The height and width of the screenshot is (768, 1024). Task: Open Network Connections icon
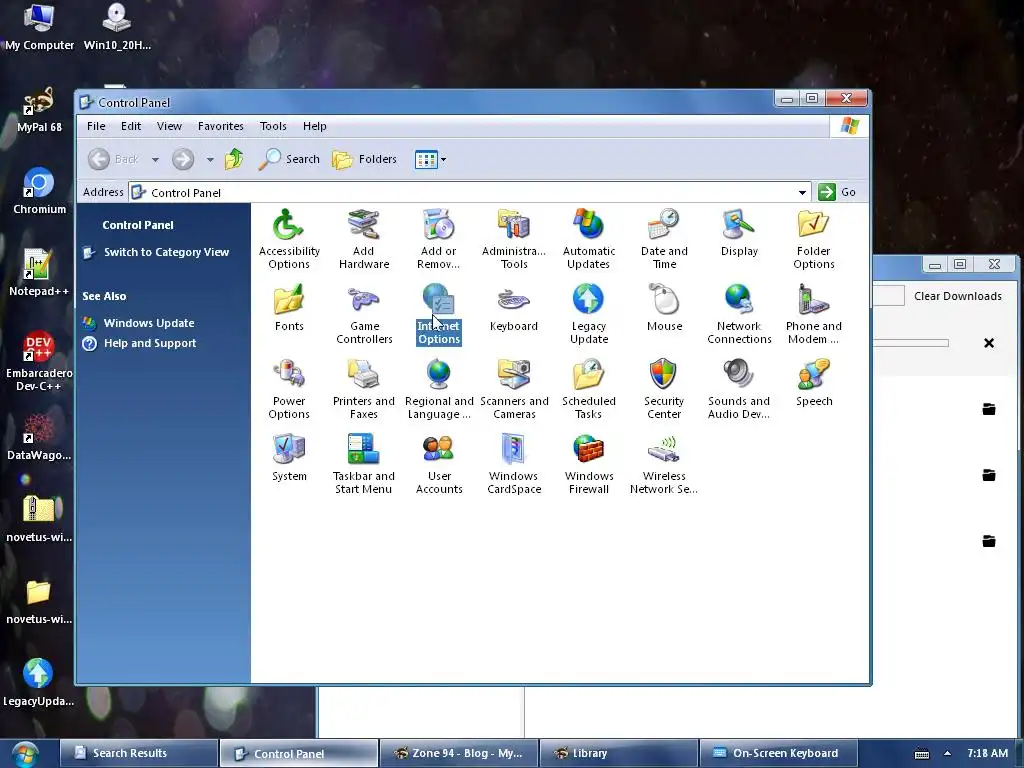click(x=739, y=314)
